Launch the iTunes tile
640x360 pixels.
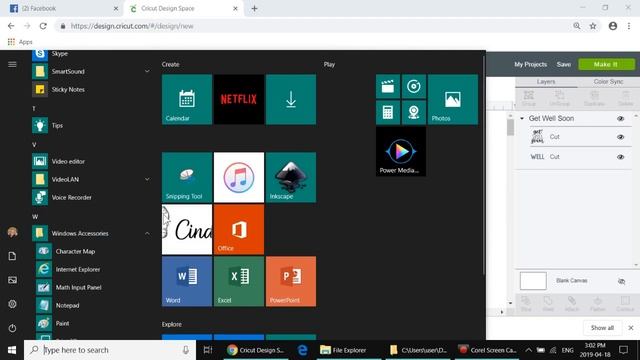coord(239,177)
